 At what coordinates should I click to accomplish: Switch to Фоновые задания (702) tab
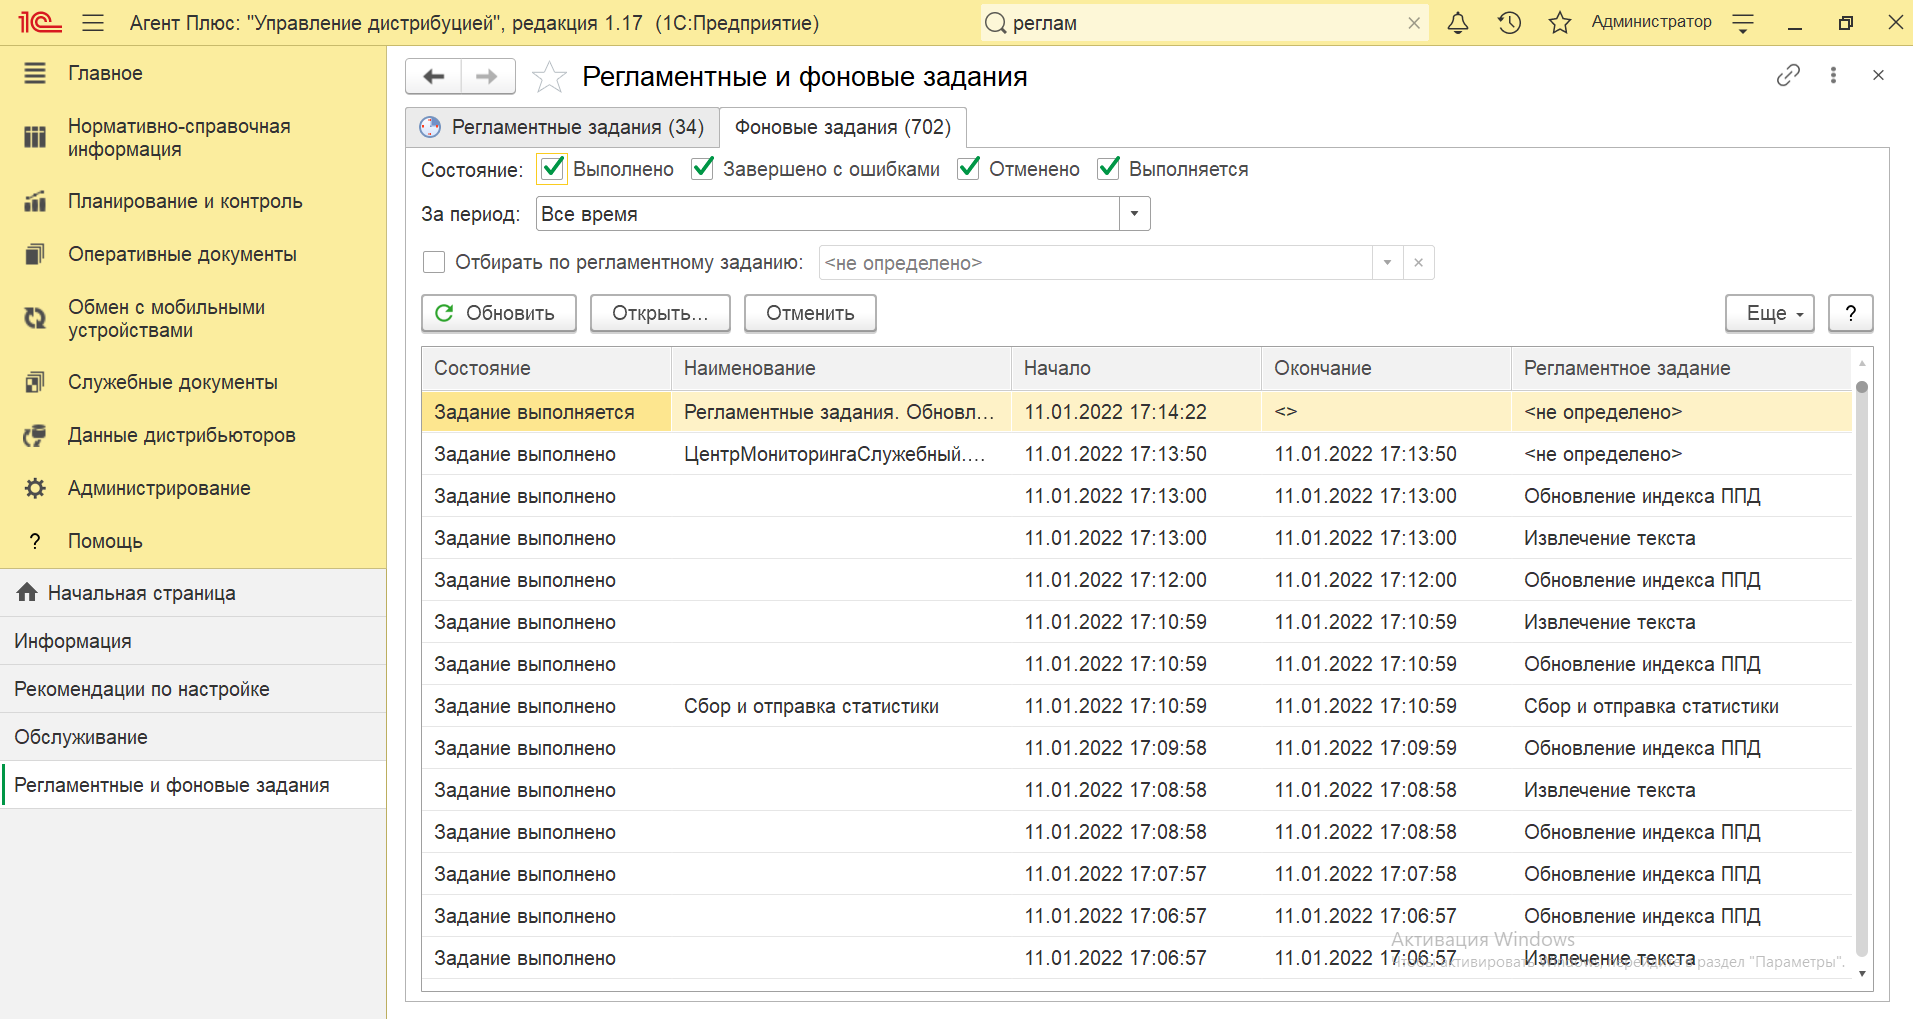click(843, 127)
